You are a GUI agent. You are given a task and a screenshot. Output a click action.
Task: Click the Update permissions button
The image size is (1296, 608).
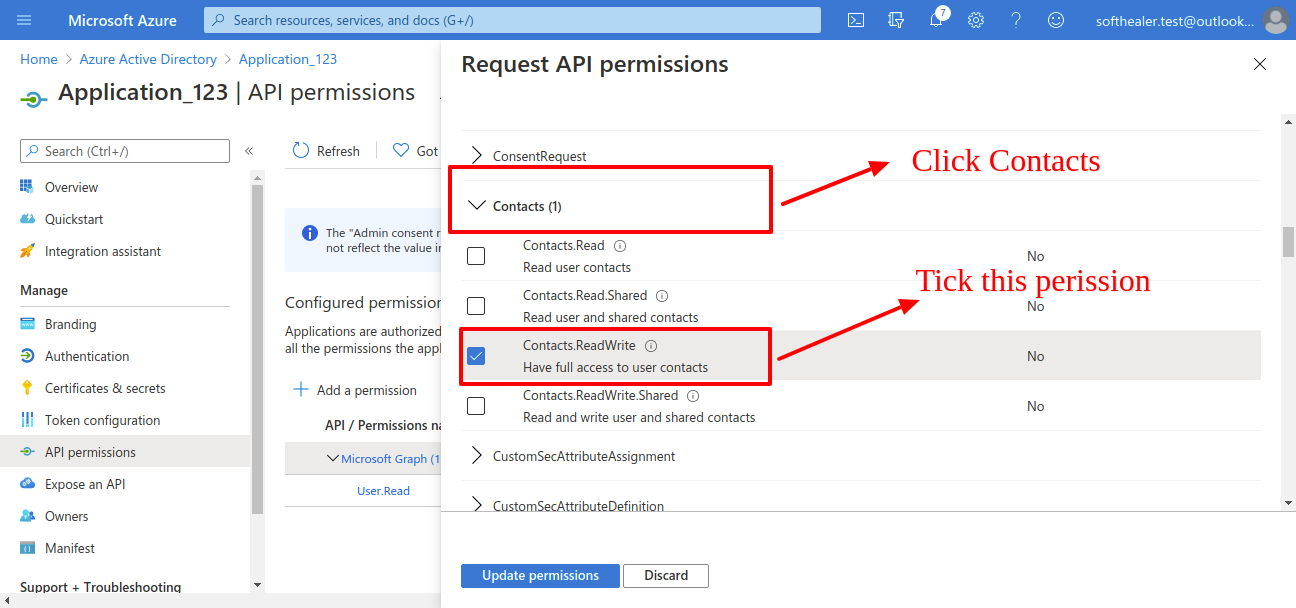click(540, 576)
